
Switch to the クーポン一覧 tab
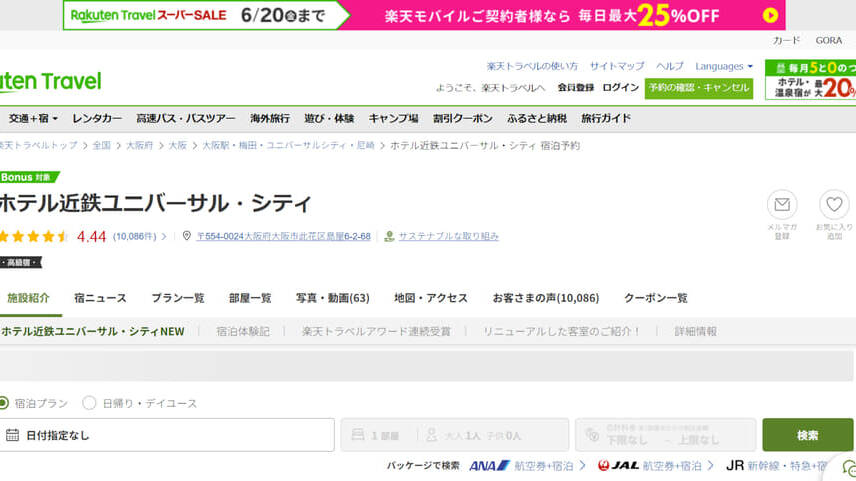(656, 298)
